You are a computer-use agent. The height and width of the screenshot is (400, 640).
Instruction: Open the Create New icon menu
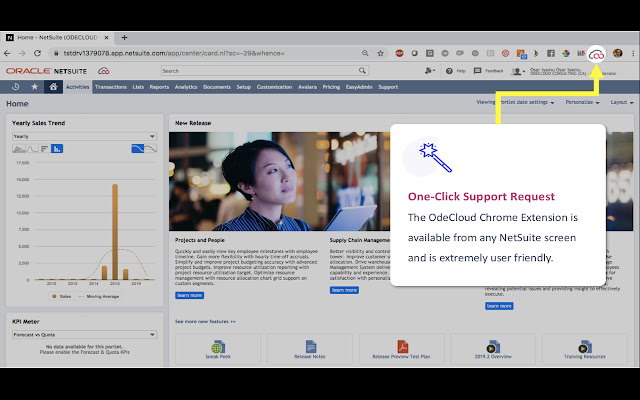tap(429, 71)
